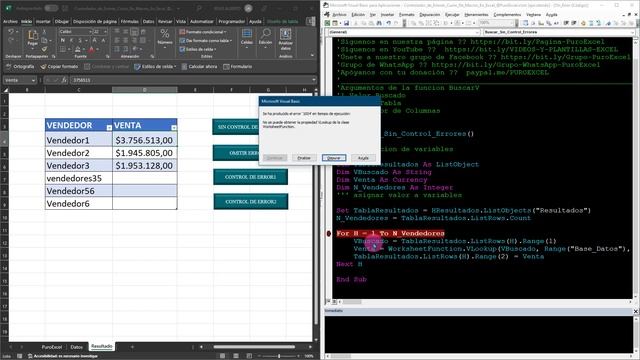This screenshot has width=640, height=360.
Task: Open the VENDEDOR column filter dropdown
Action: pyautogui.click(x=109, y=128)
